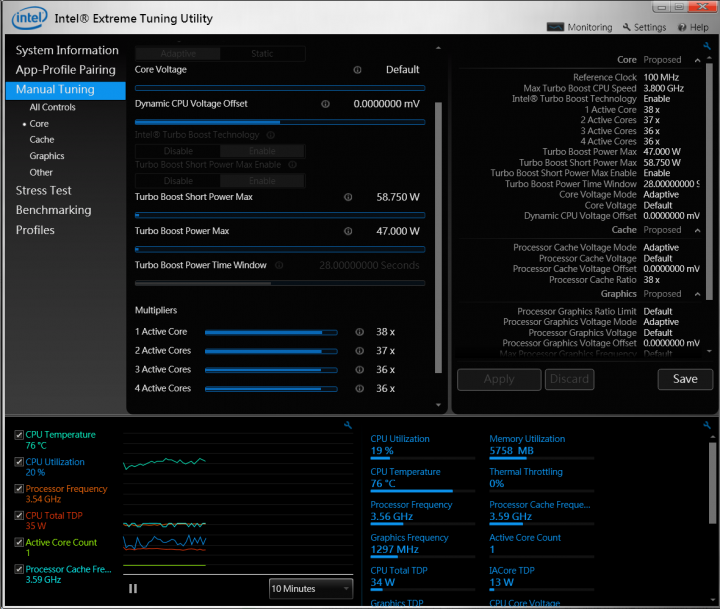
Task: Click info icon next to Core Voltage
Action: pos(357,70)
